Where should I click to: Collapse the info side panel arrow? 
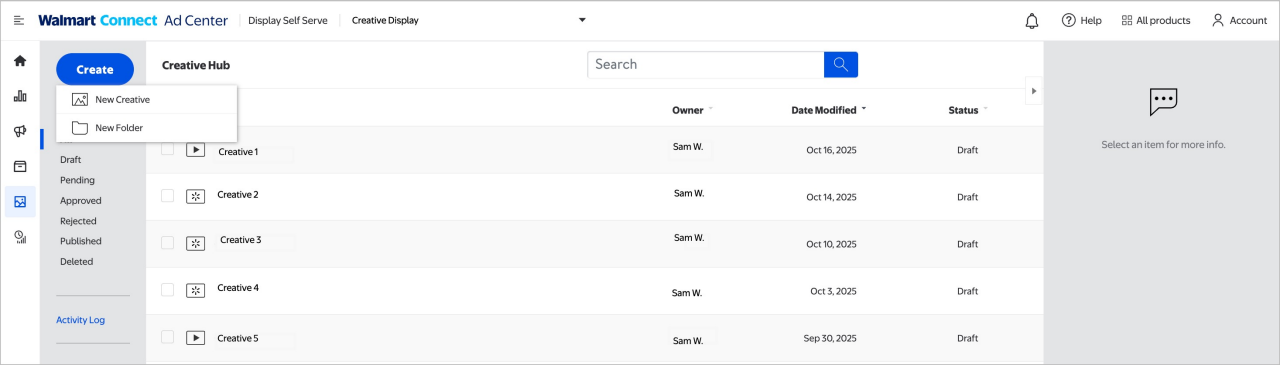click(x=1034, y=91)
